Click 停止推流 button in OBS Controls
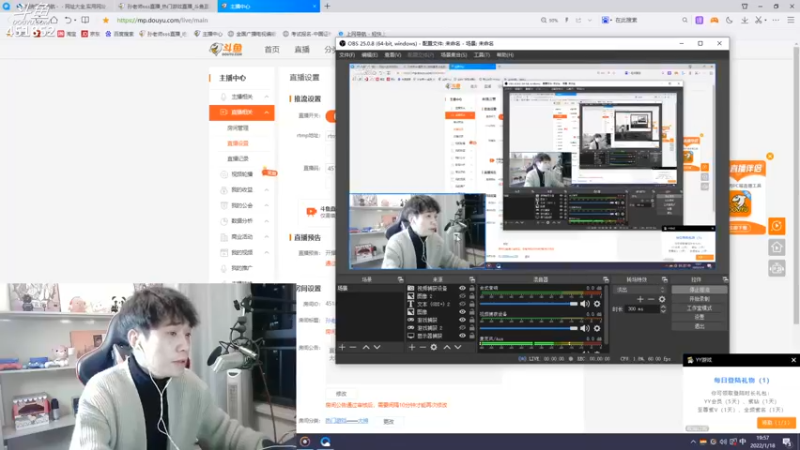The height and width of the screenshot is (450, 800). point(699,289)
